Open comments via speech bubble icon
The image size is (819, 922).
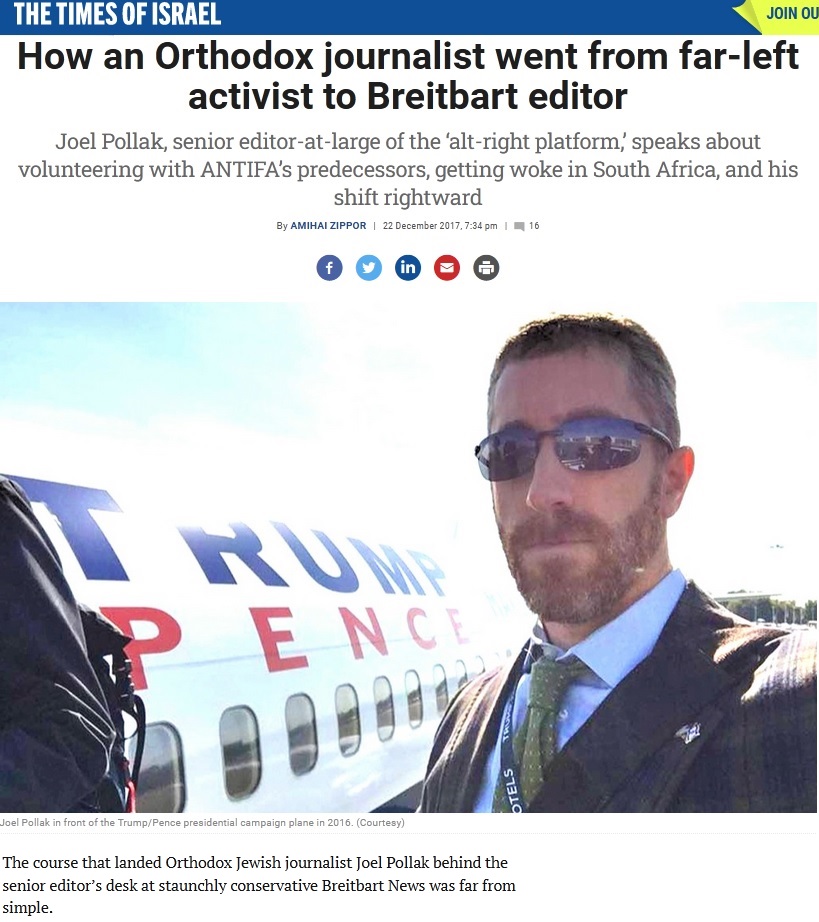[x=519, y=226]
